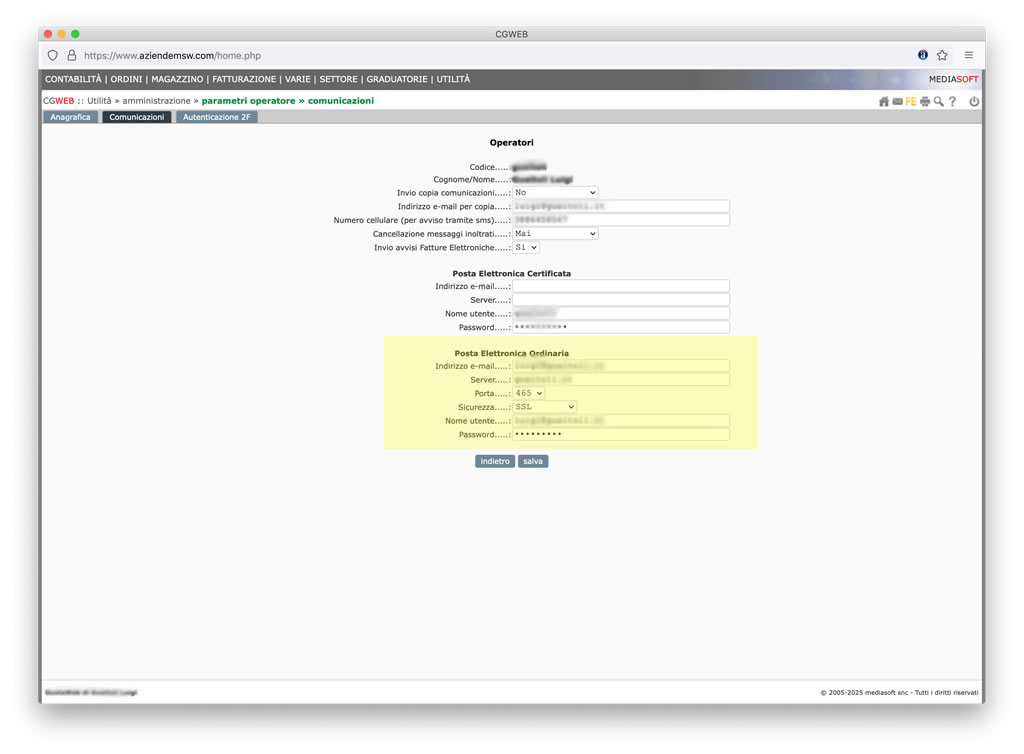
Task: Open the UTILITÀ menu
Action: point(453,79)
